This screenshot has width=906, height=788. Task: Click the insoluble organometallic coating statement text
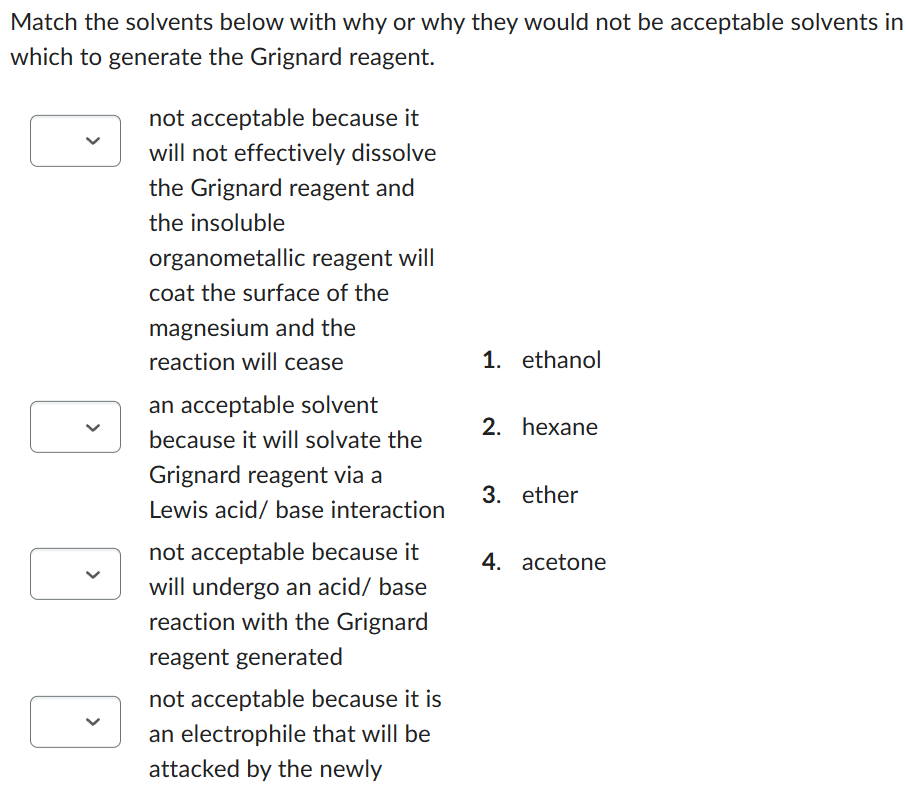click(291, 240)
